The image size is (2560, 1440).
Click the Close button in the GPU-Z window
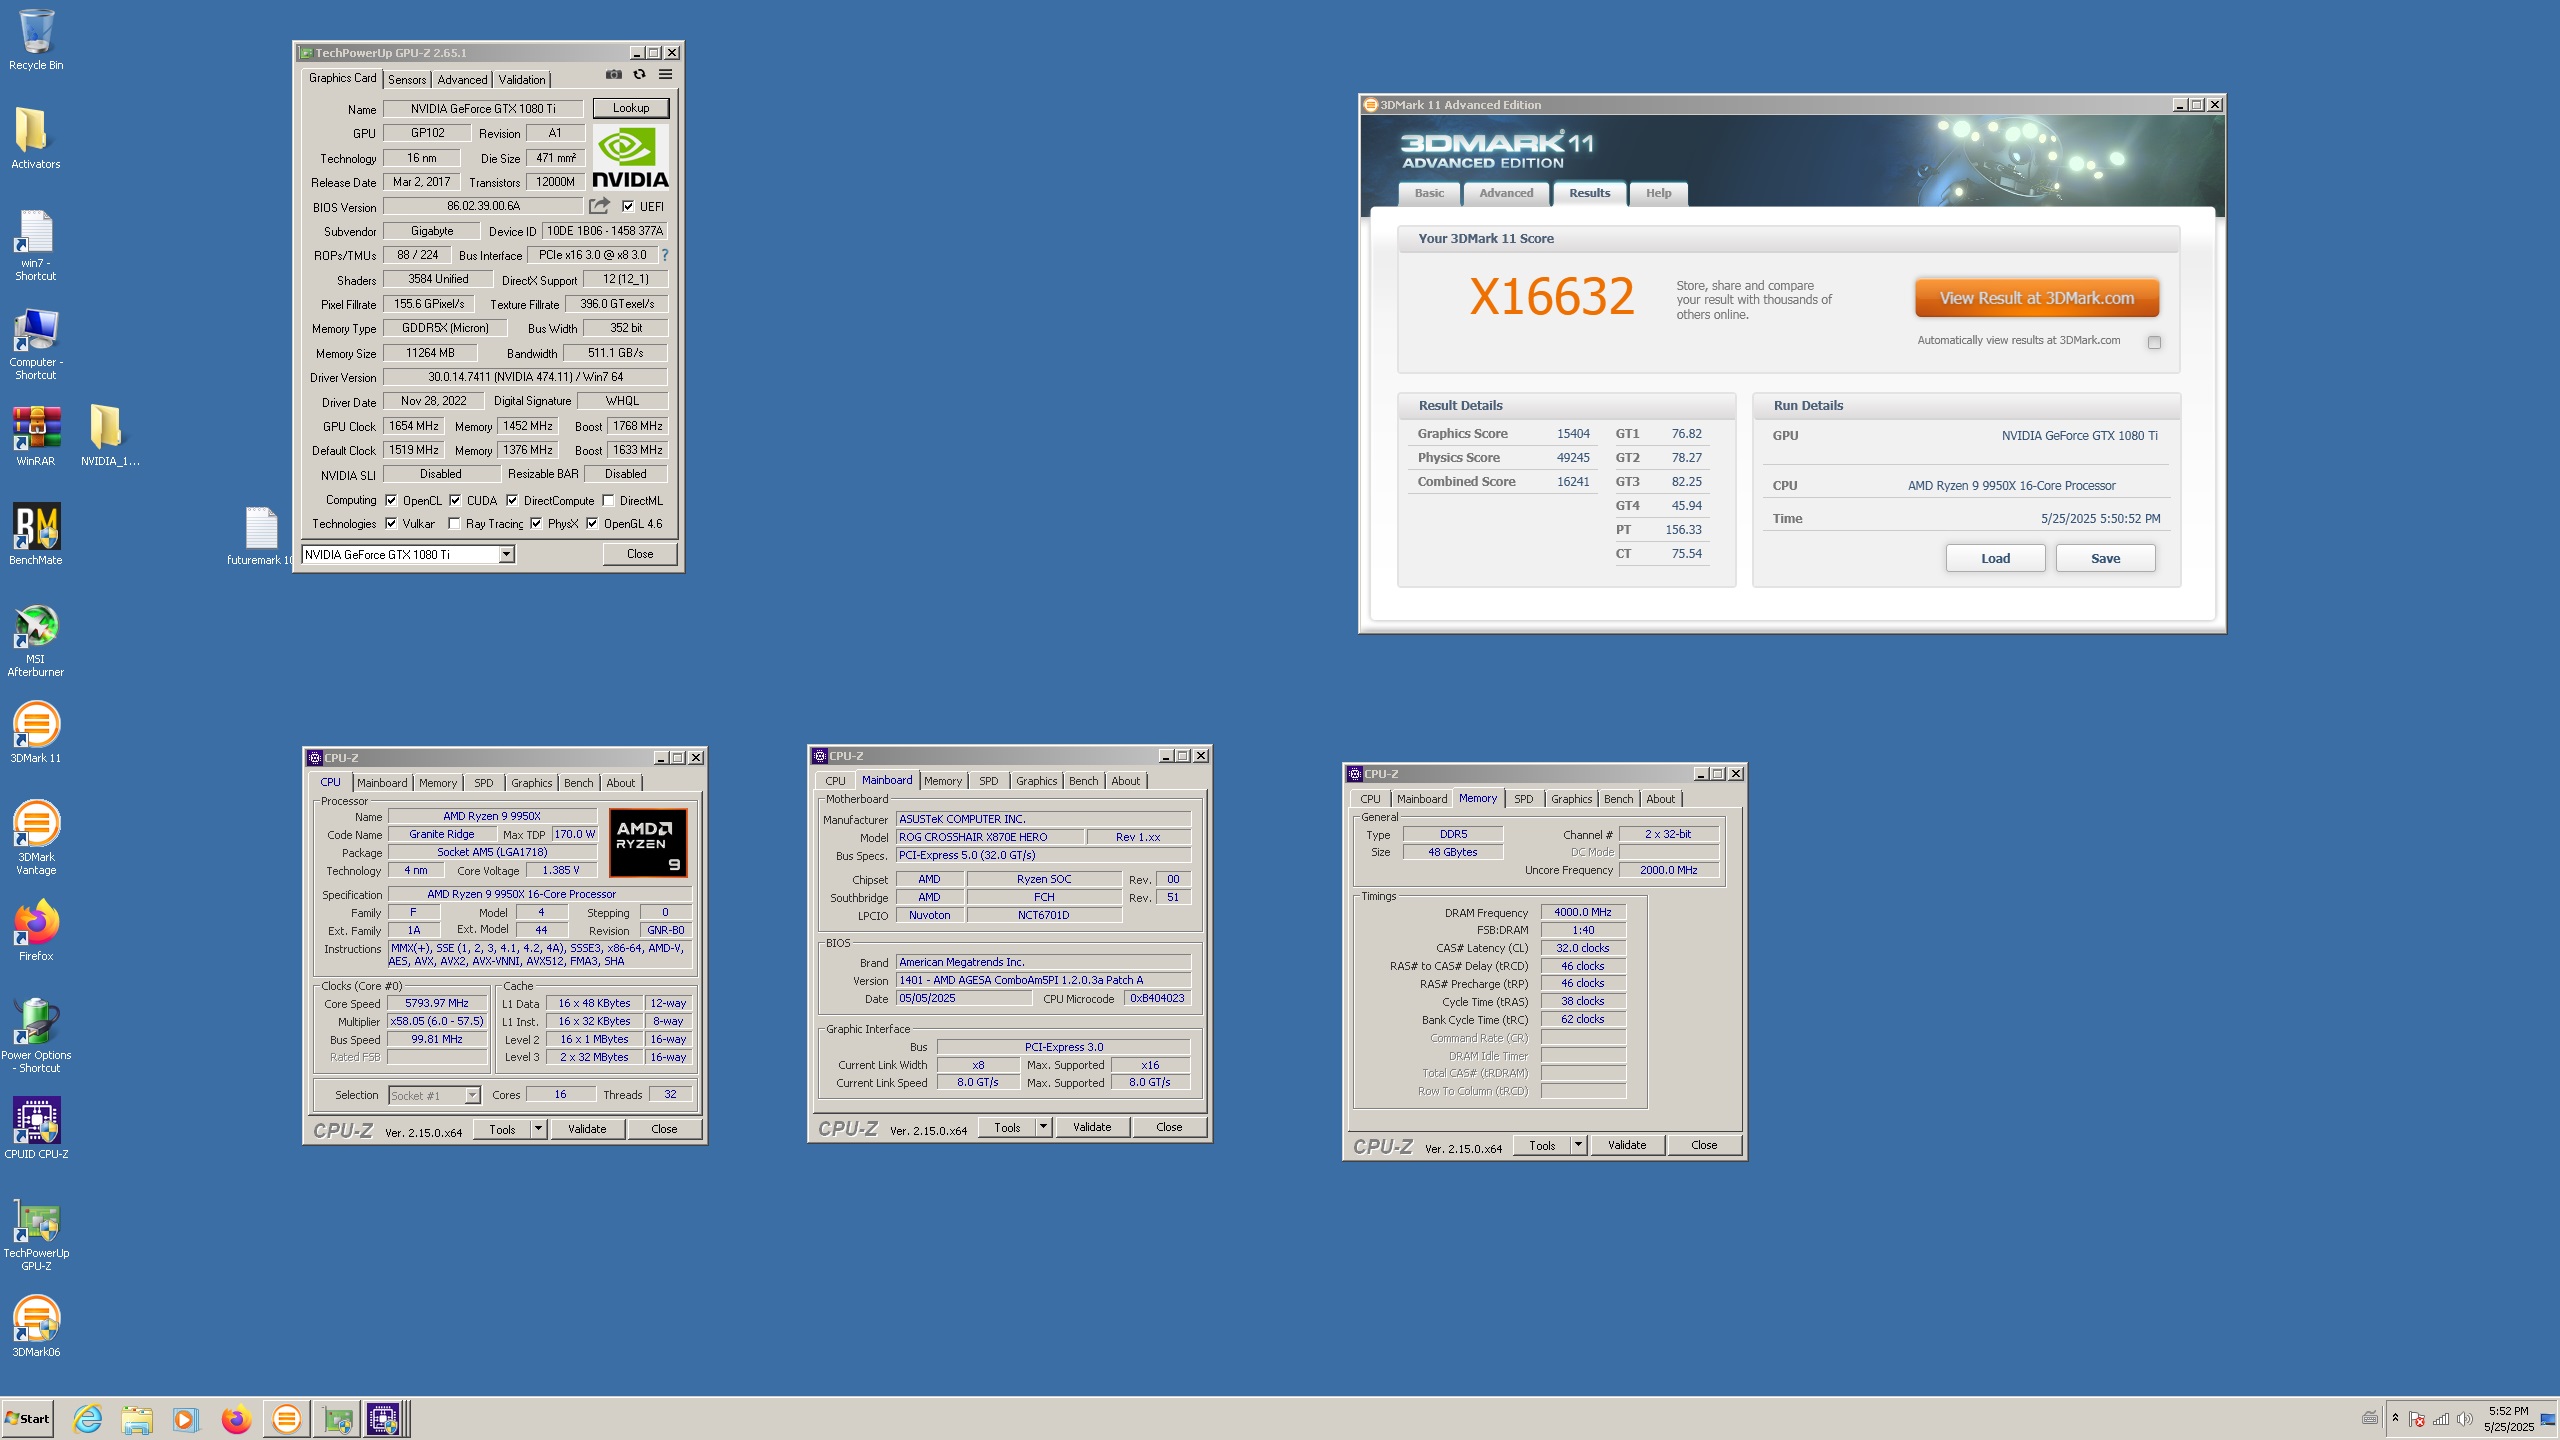[x=640, y=554]
